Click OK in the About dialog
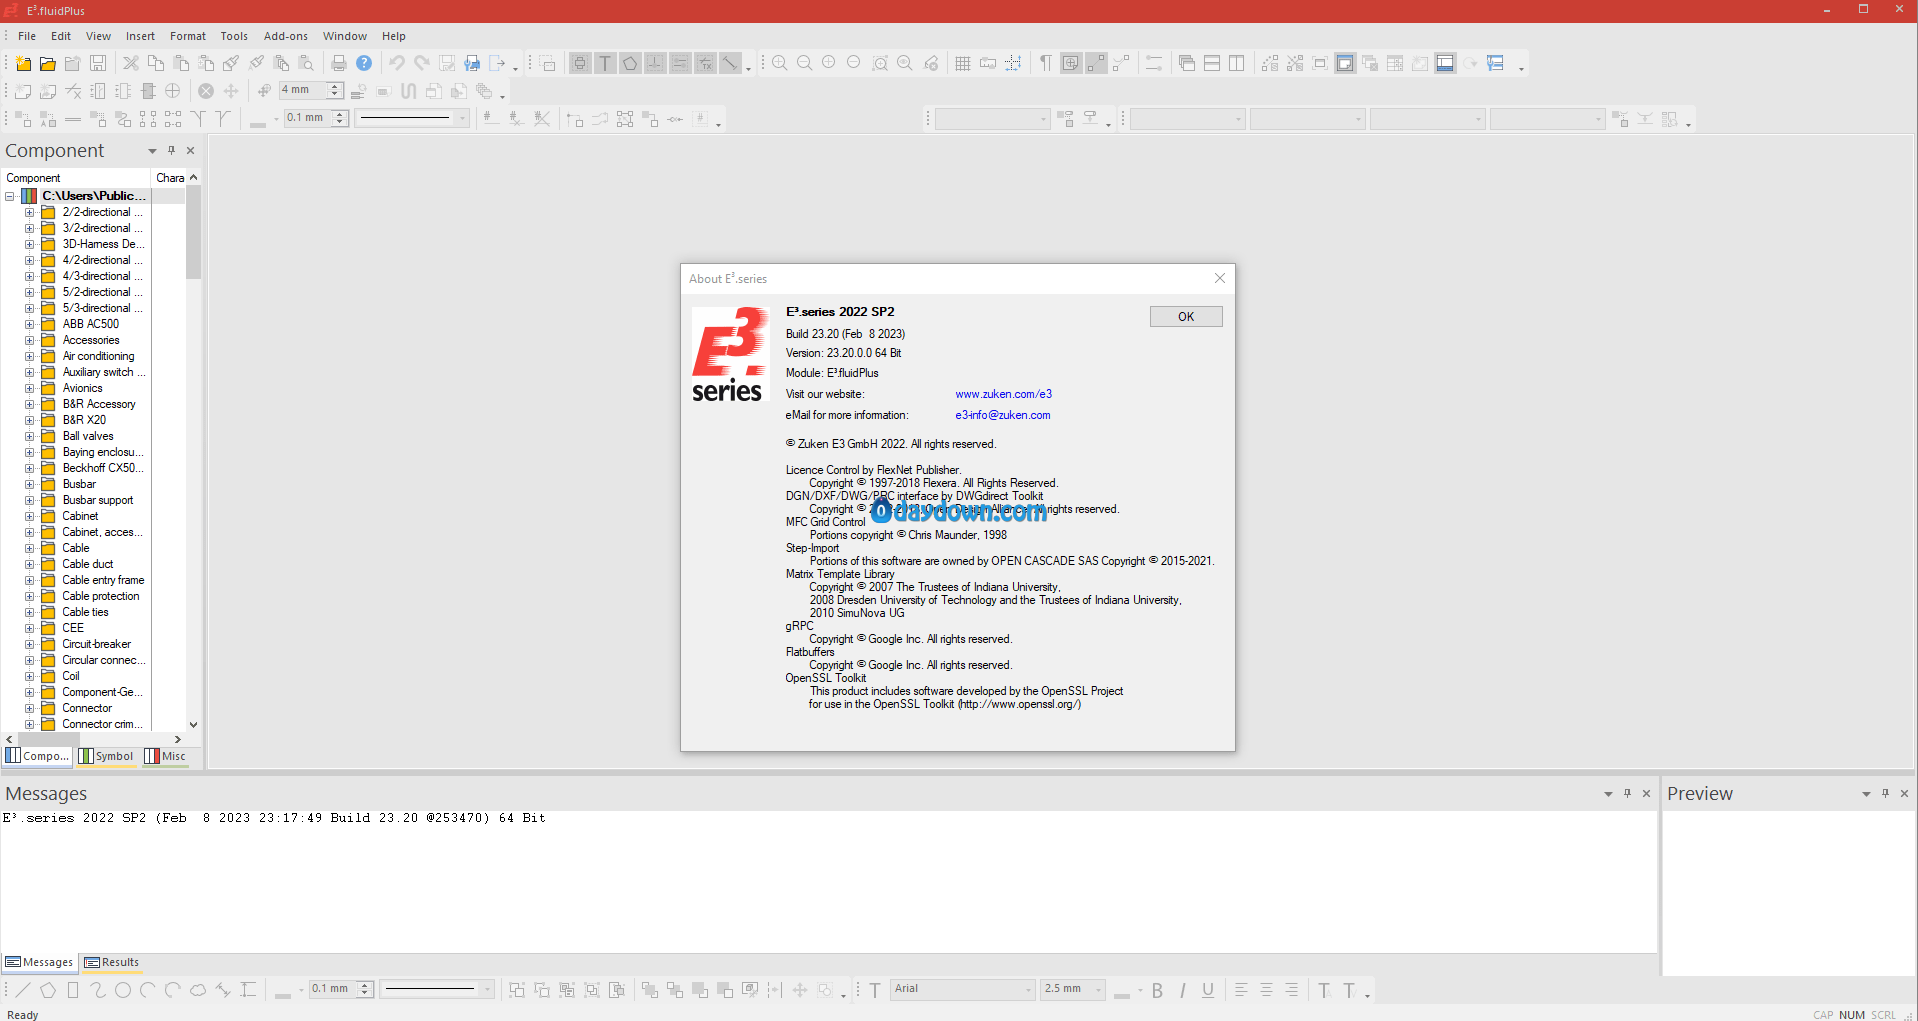Screen dimensions: 1918x1021 tap(1185, 316)
